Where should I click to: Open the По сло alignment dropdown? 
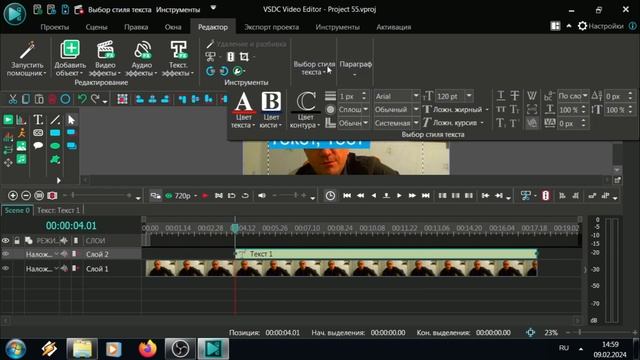(x=585, y=96)
